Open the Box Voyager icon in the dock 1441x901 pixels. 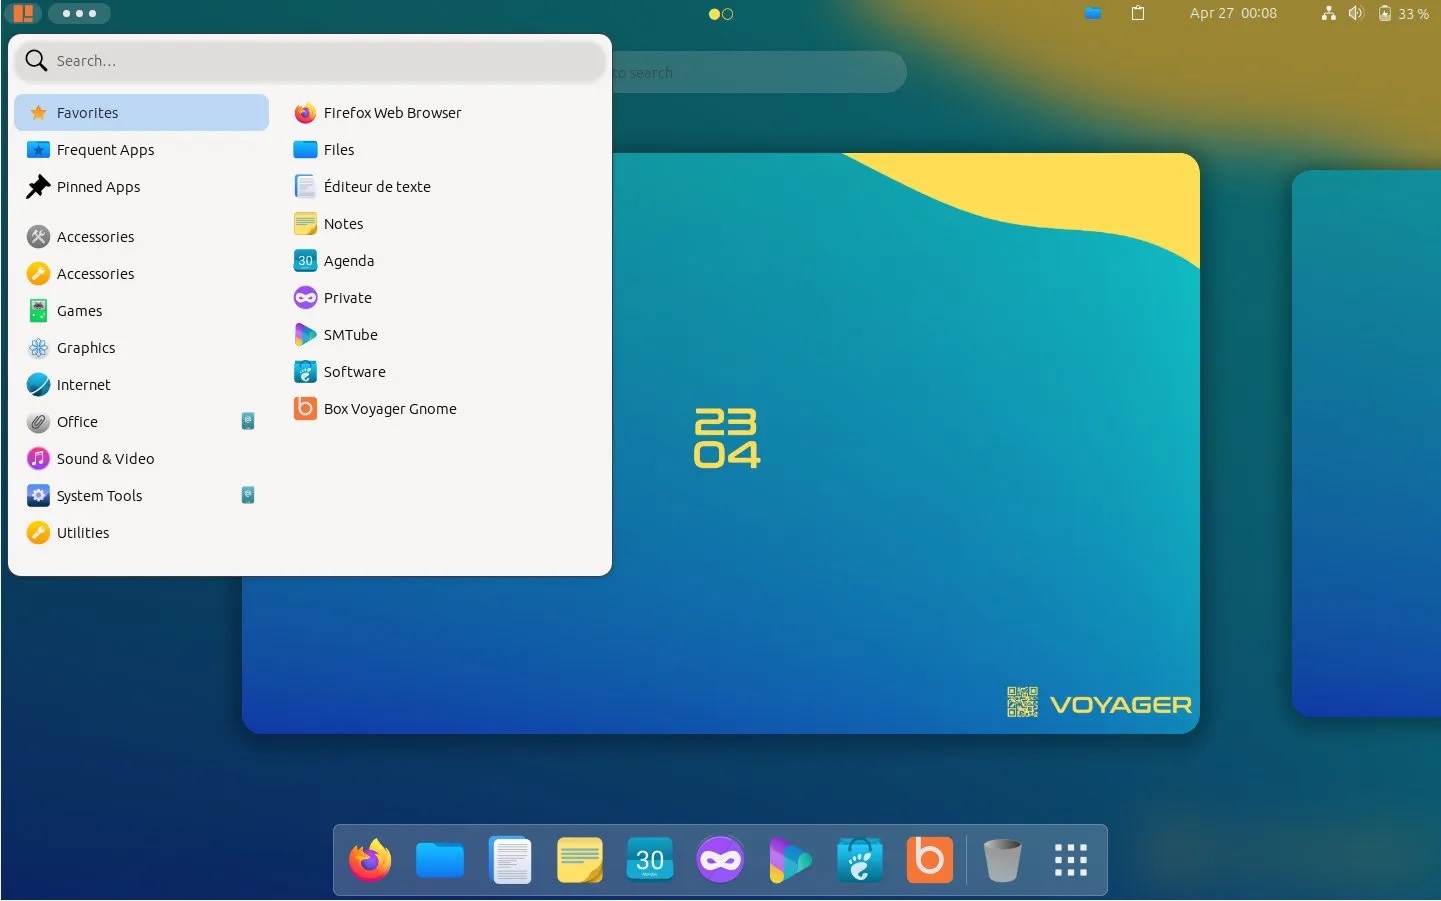929,859
